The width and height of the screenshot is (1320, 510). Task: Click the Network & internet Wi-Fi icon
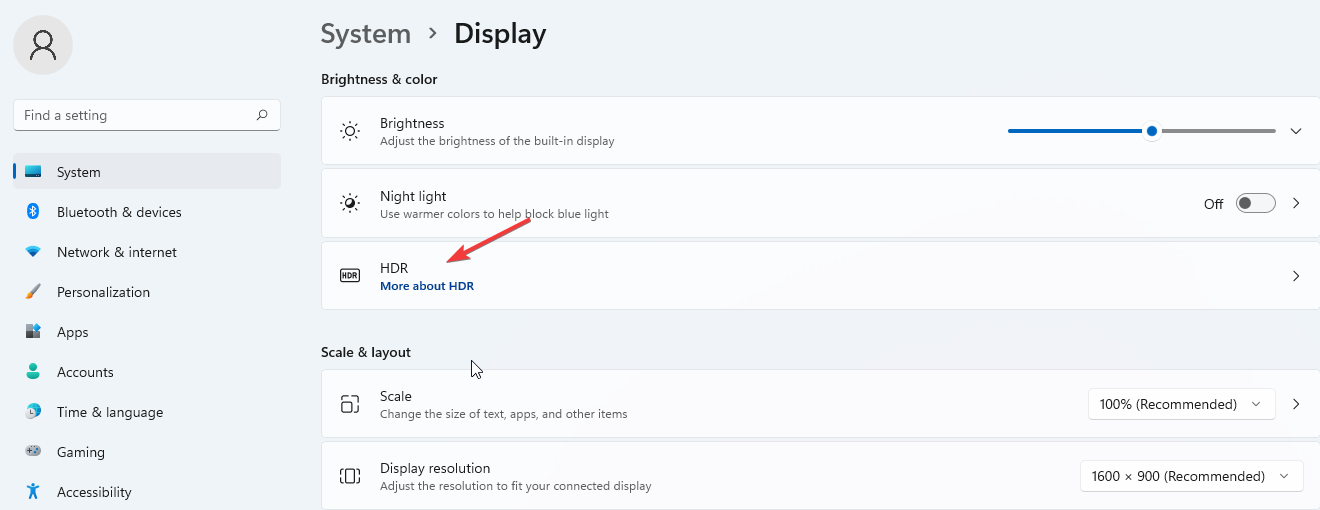[33, 252]
